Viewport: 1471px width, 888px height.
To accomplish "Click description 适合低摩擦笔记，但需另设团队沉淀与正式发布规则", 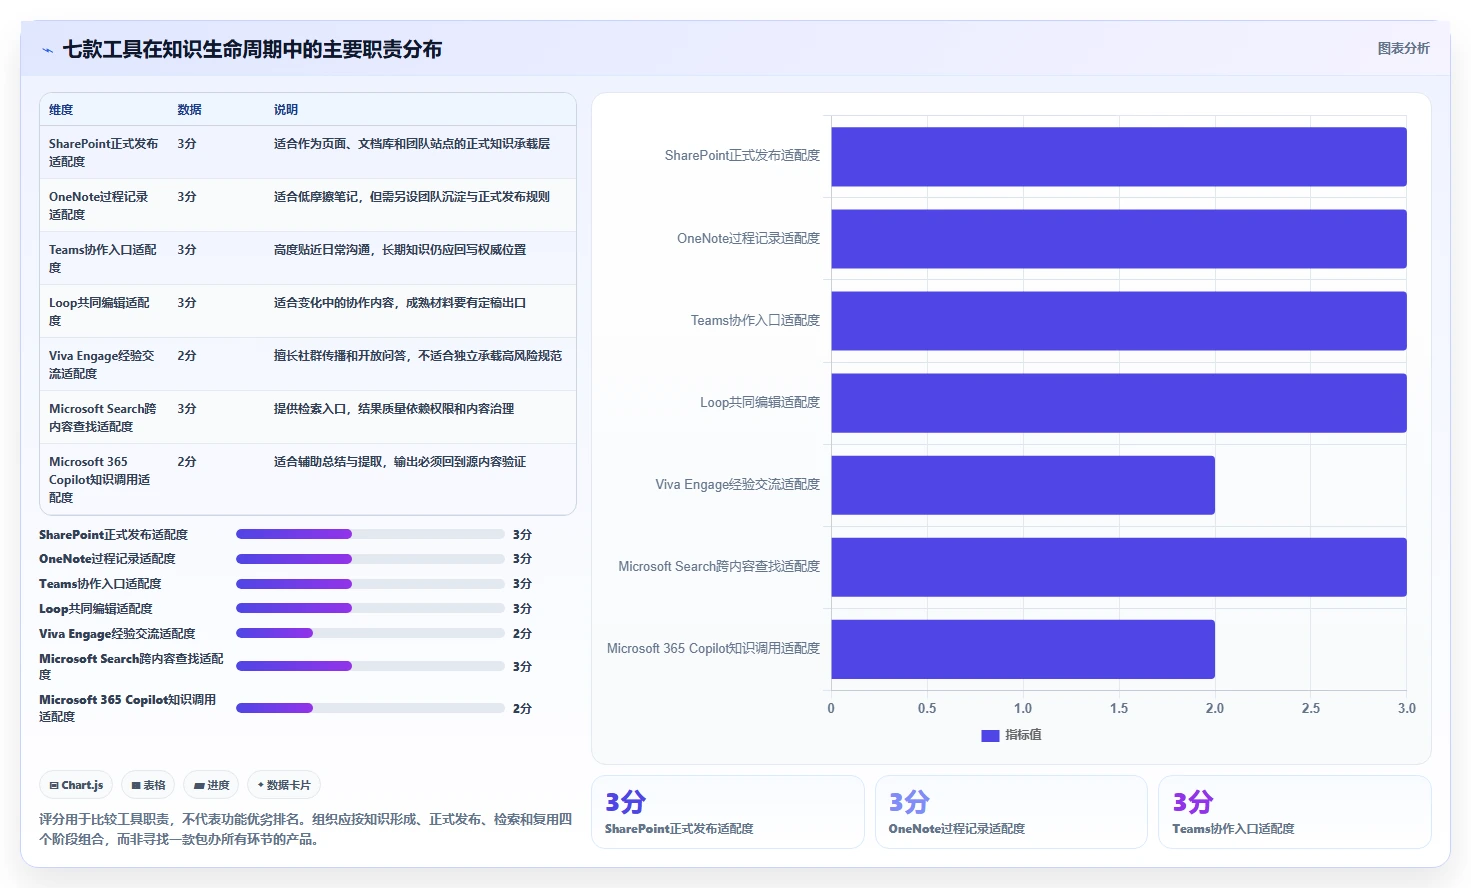I will coord(412,196).
